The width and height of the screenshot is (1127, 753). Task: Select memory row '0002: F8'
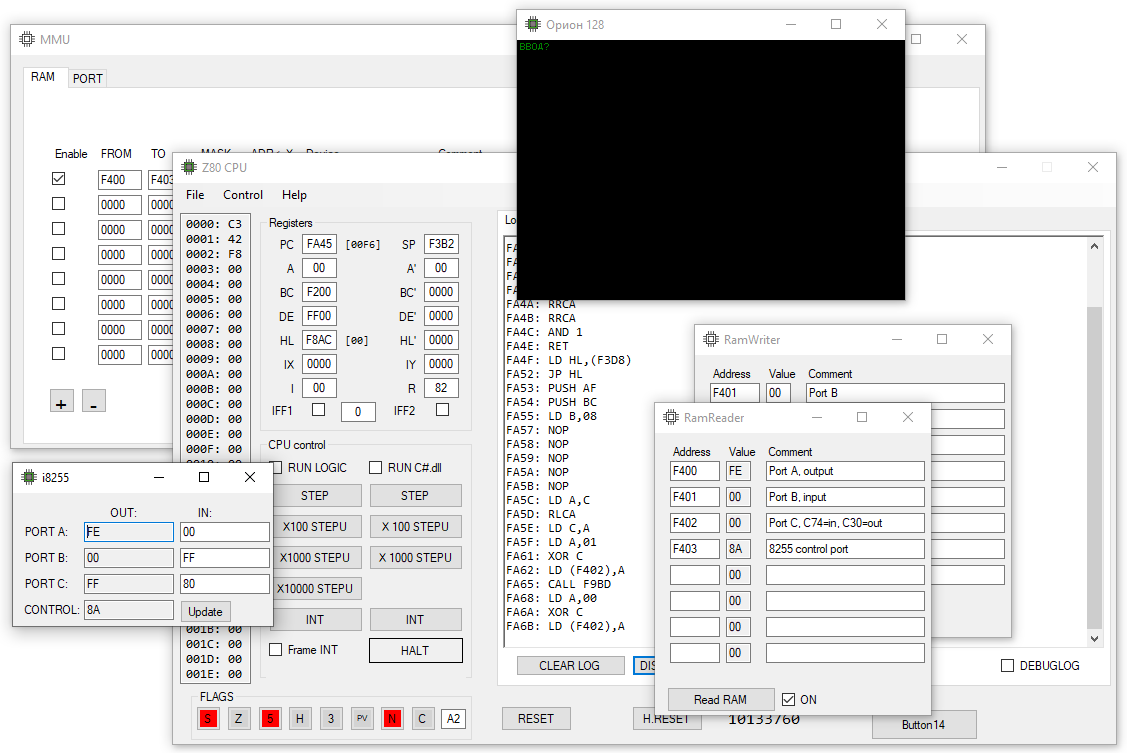214,254
